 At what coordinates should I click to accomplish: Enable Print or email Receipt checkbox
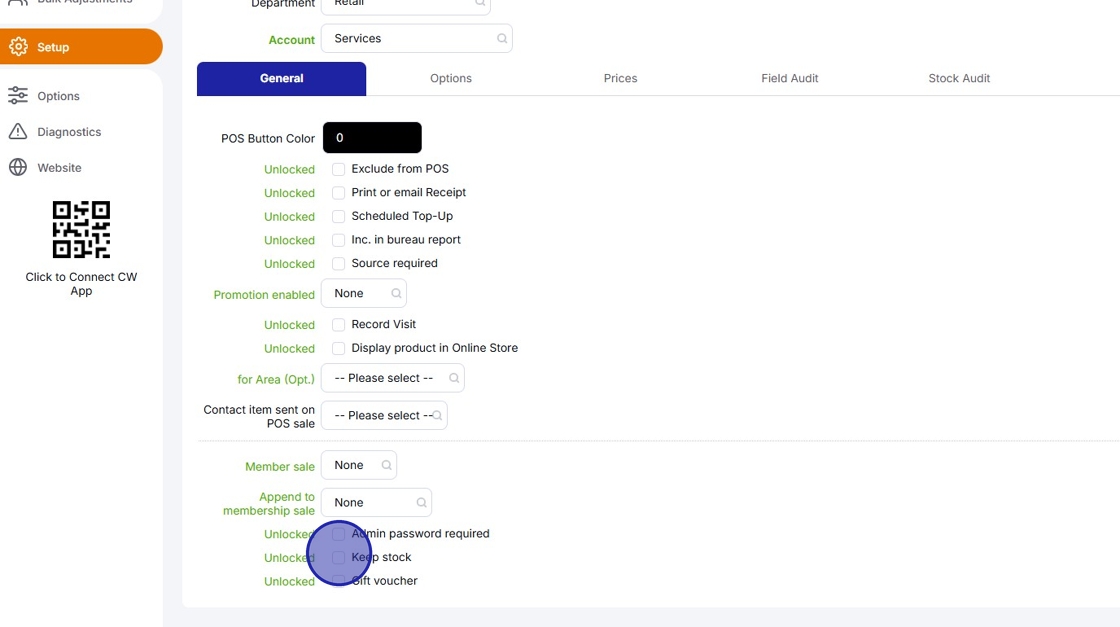pyautogui.click(x=339, y=193)
